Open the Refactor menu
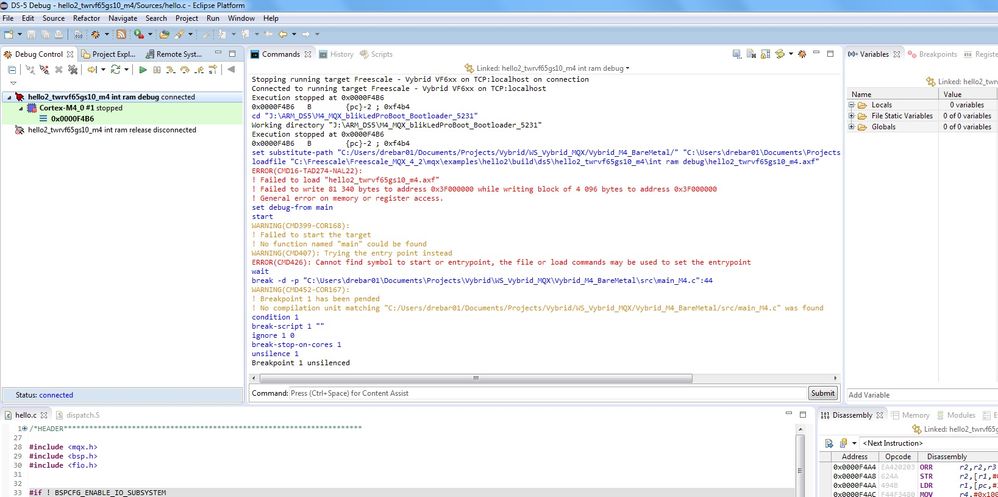 tap(86, 18)
